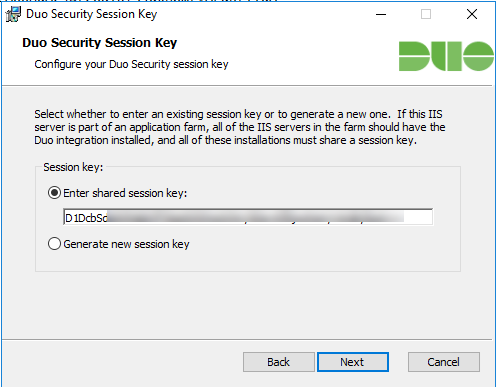Cancel the Duo installation
Viewport: 497px width, 387px height.
[444, 362]
